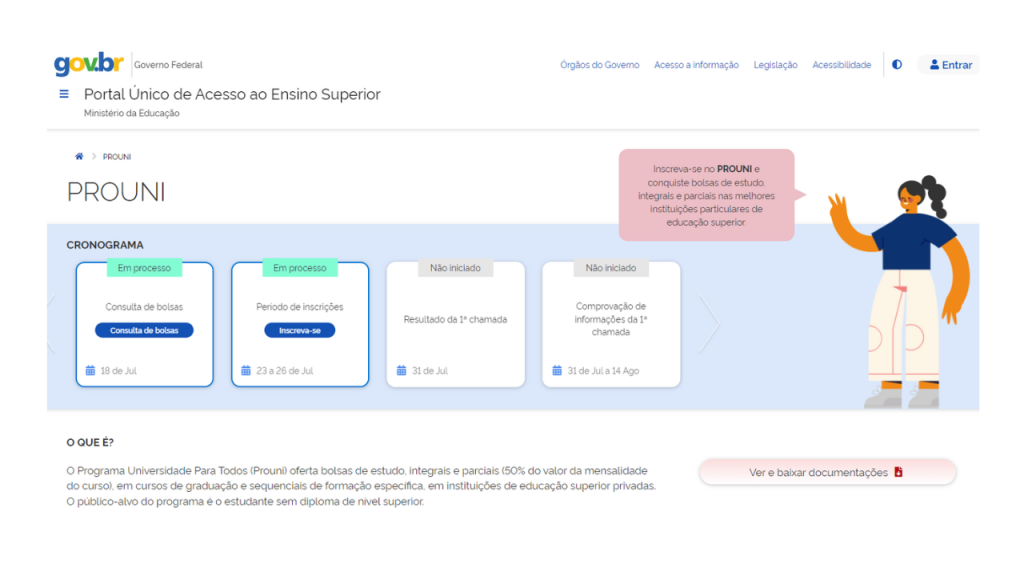Screen dimensions: 1024x576
Task: Click the O QUE É? heading
Action: (89, 442)
